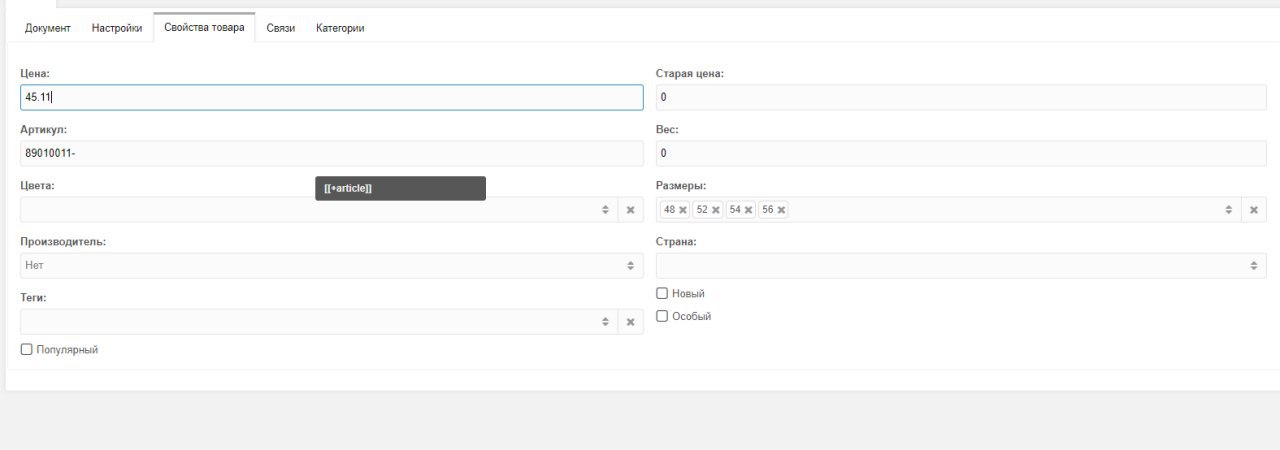Remove size tag 56
The image size is (1280, 450).
coord(781,210)
